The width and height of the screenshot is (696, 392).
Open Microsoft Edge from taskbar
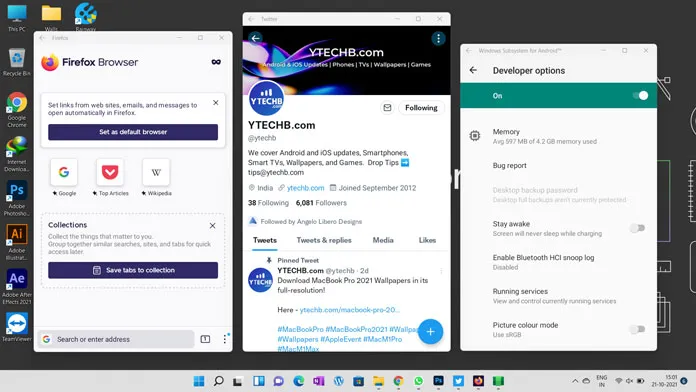pos(299,381)
